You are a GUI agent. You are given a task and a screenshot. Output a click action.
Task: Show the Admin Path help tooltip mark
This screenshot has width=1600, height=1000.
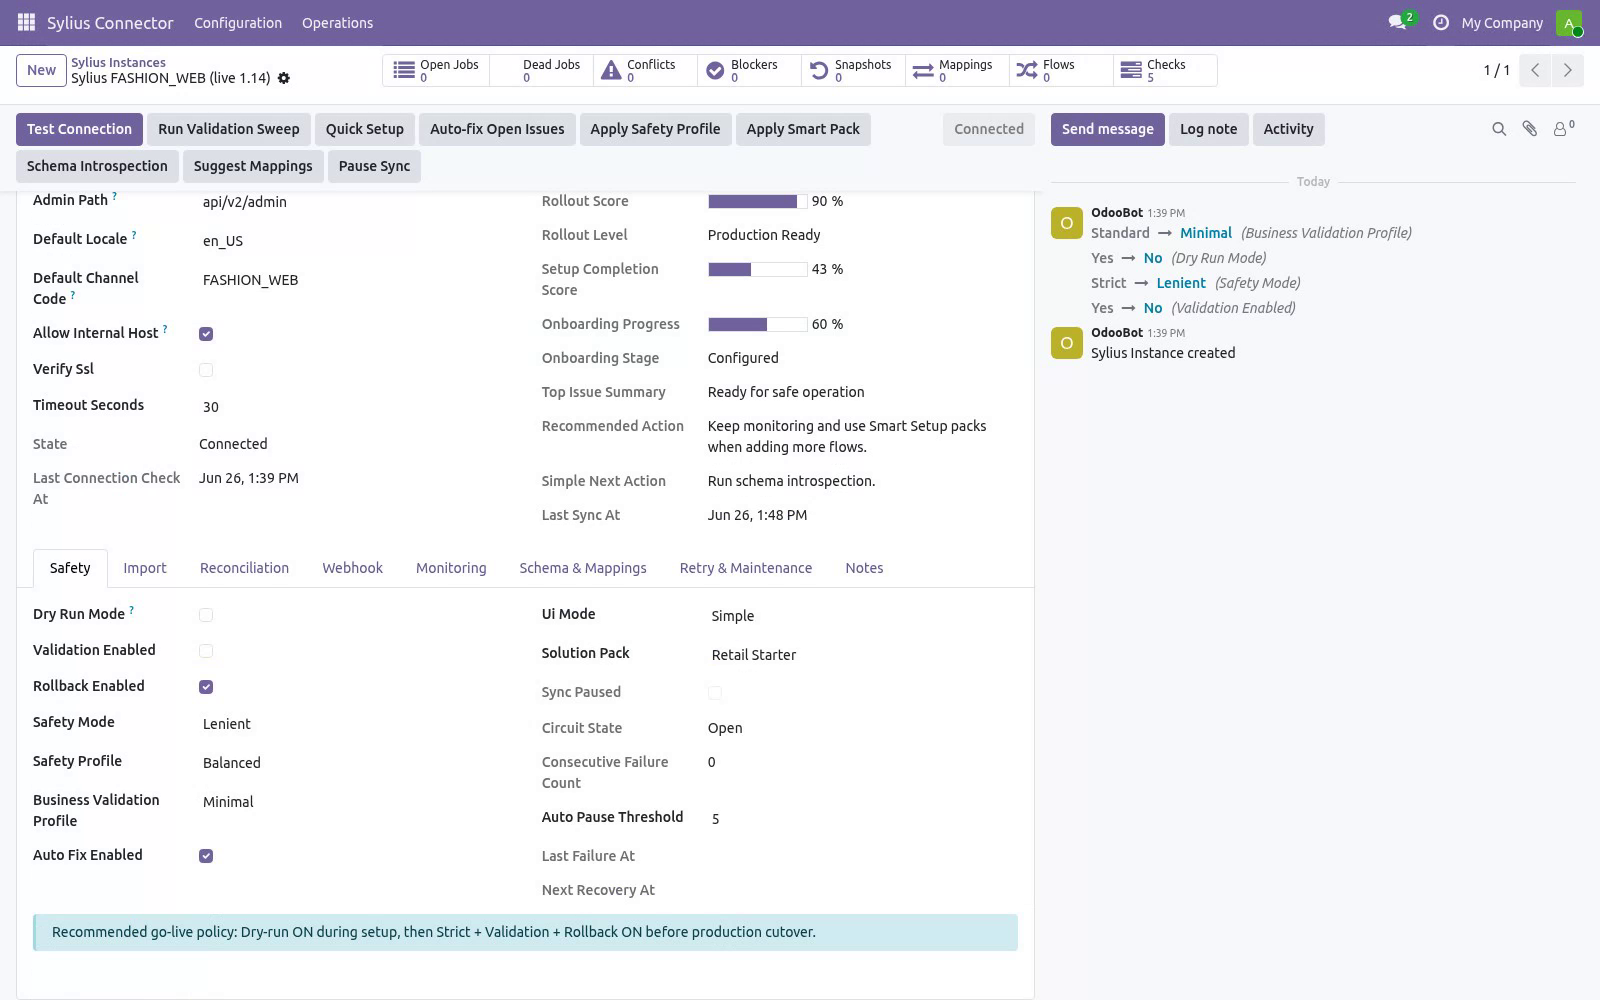(x=114, y=196)
